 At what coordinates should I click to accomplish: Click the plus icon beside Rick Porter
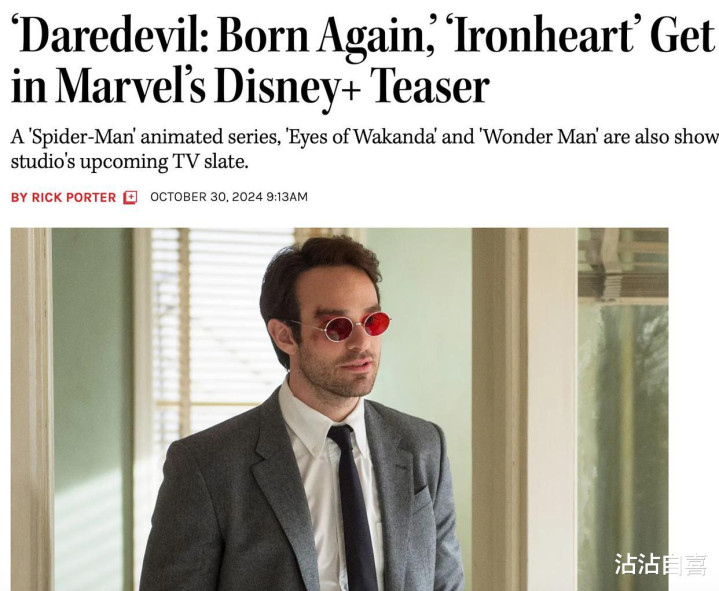[130, 198]
